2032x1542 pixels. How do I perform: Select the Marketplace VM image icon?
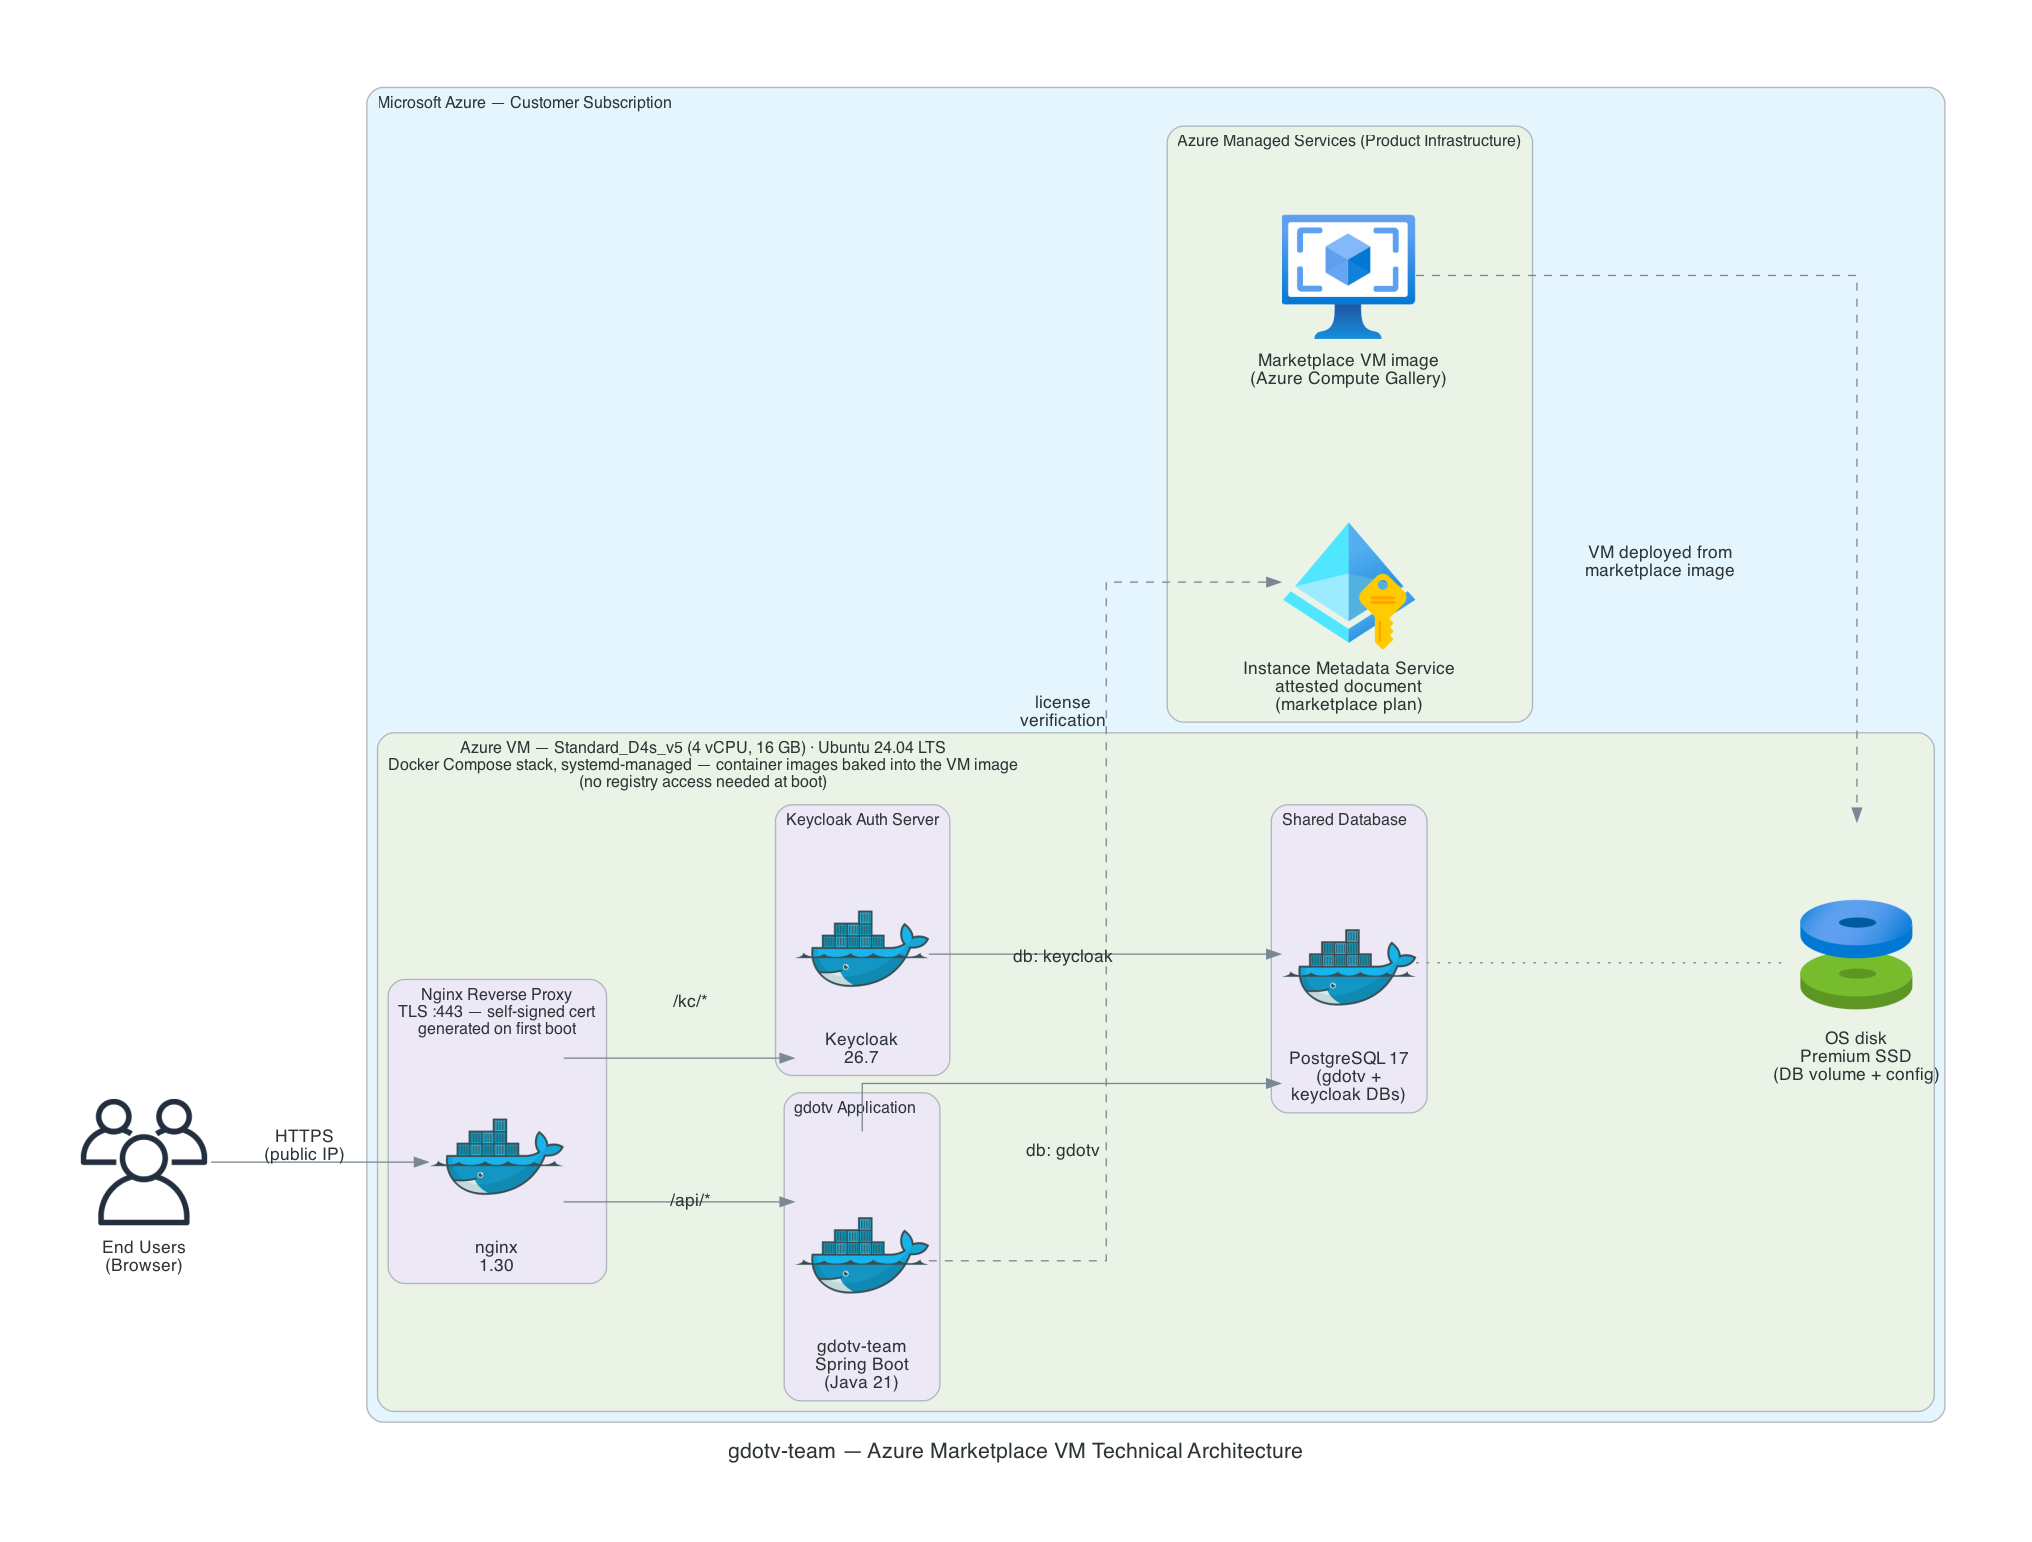click(x=1348, y=276)
